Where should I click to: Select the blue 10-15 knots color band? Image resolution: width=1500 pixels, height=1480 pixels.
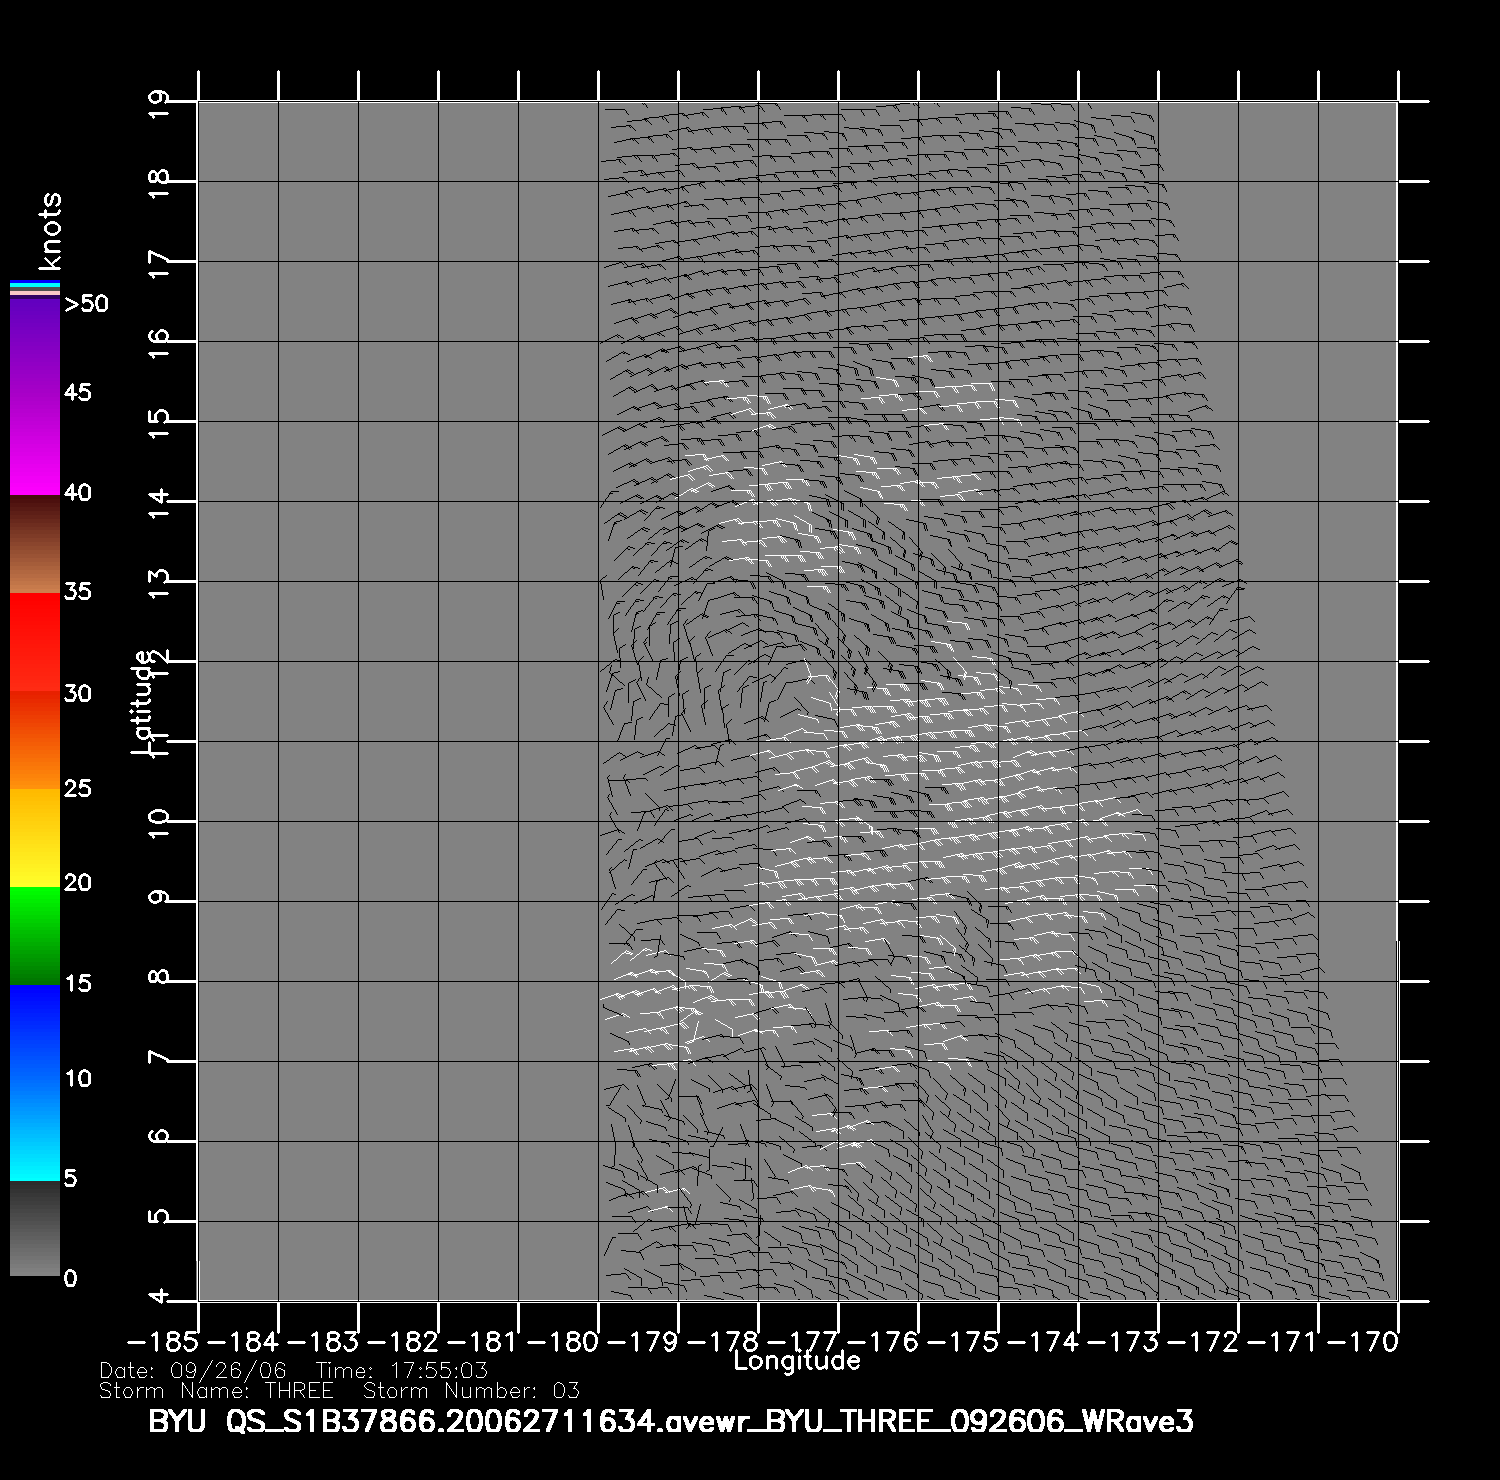point(35,1032)
